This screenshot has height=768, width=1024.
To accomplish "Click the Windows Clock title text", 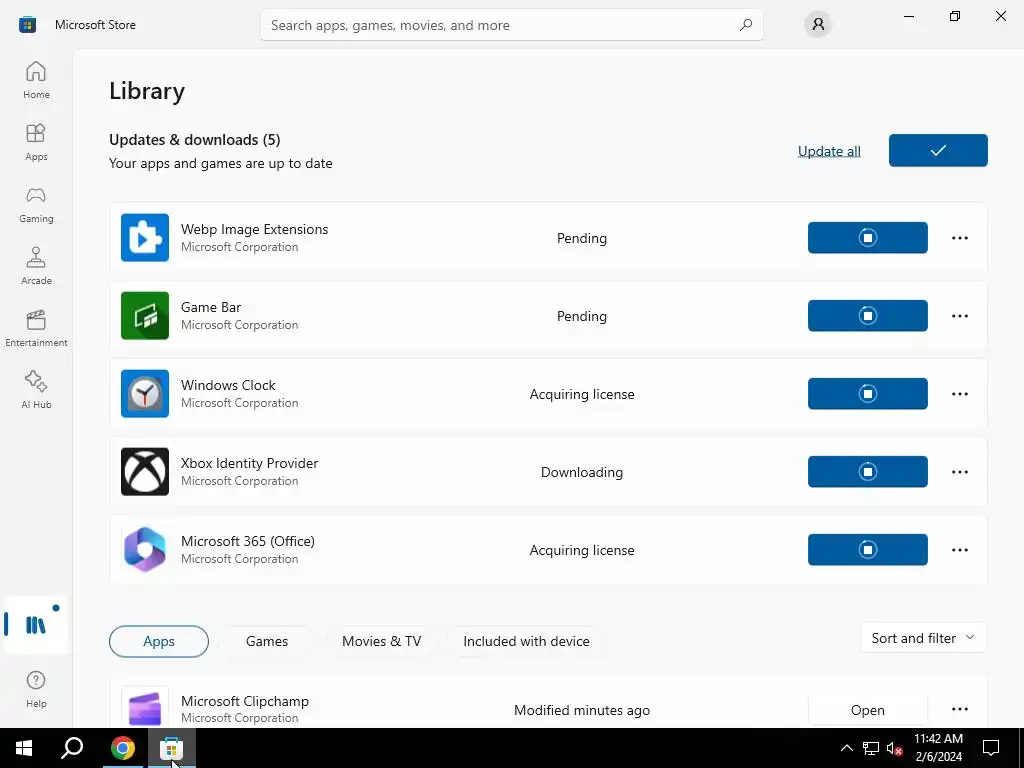I will pos(228,385).
